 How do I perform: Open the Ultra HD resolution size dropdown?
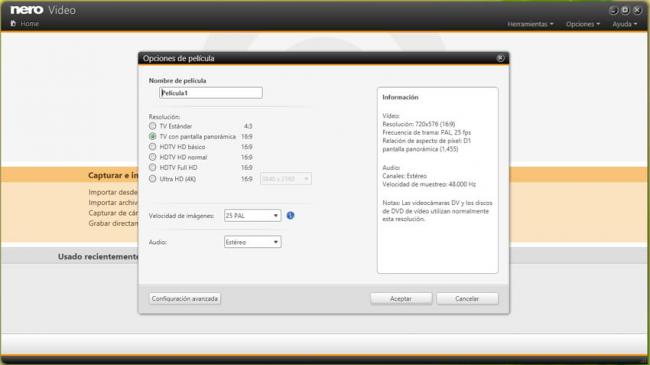(x=286, y=179)
